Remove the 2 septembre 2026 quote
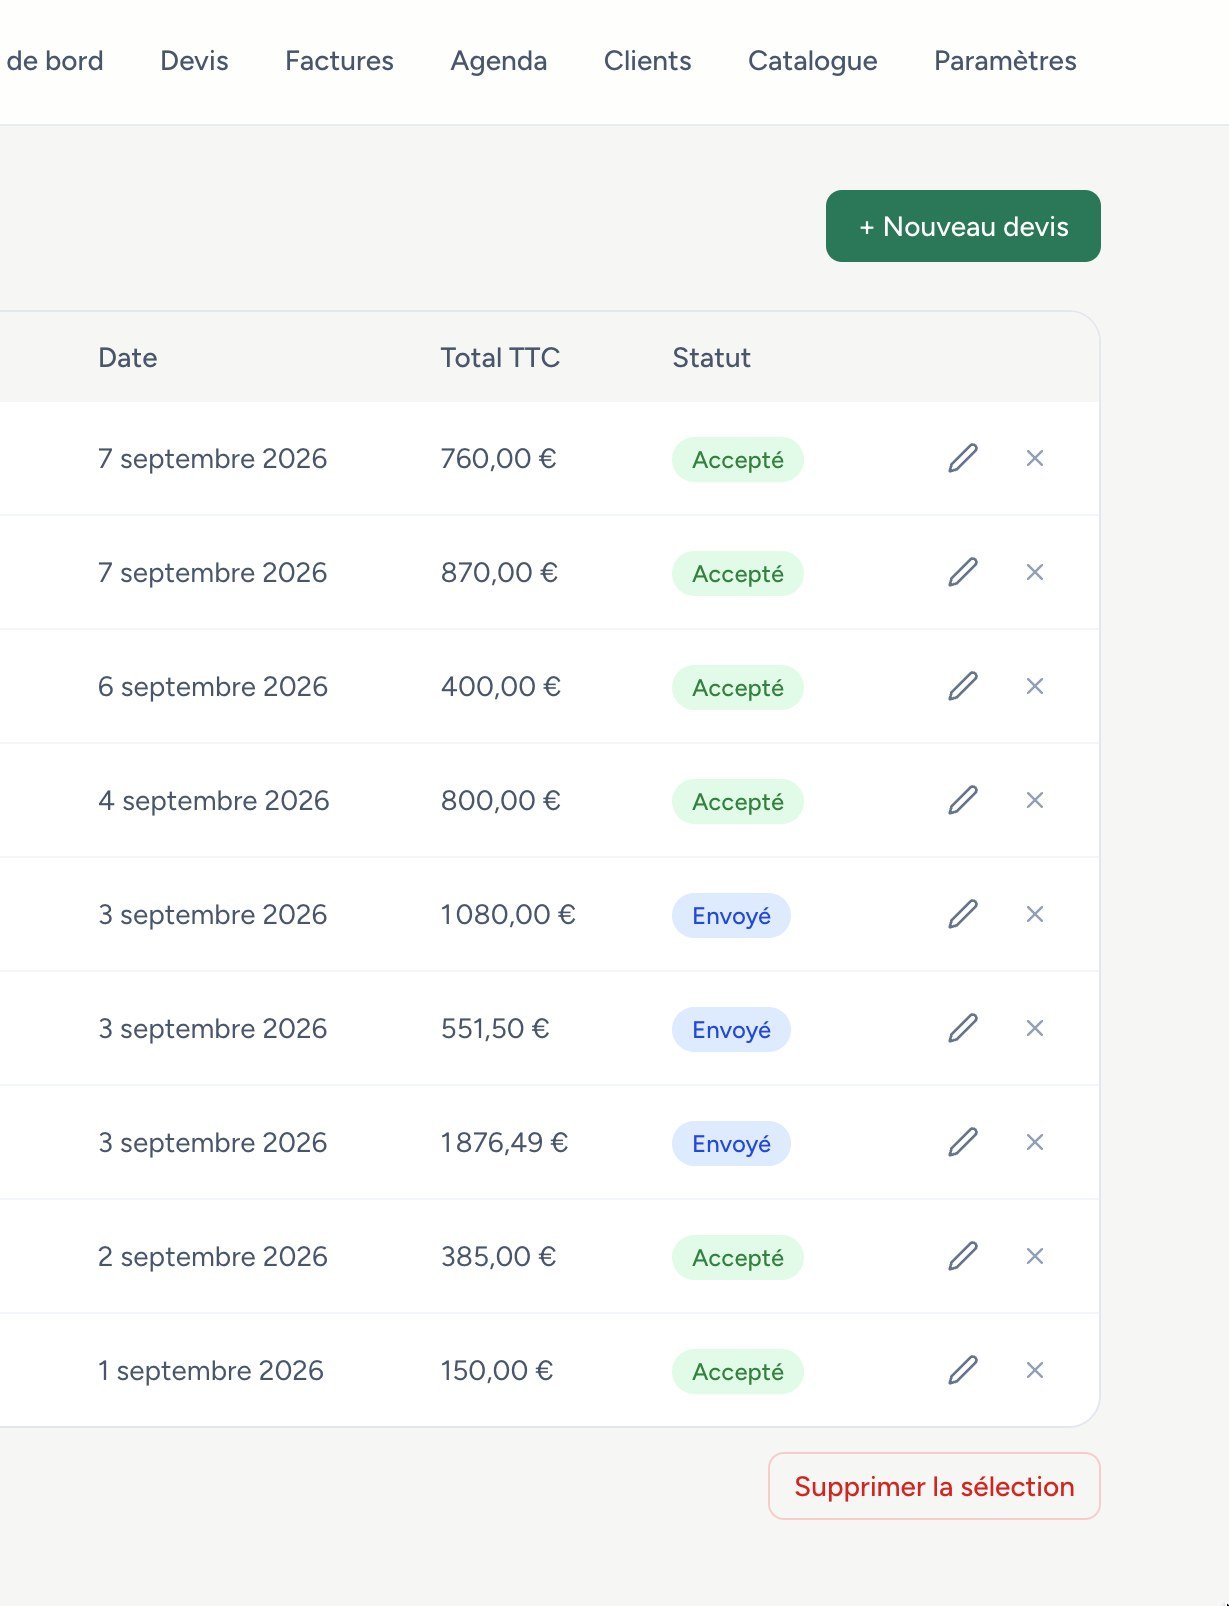The height and width of the screenshot is (1606, 1229). point(1035,1256)
